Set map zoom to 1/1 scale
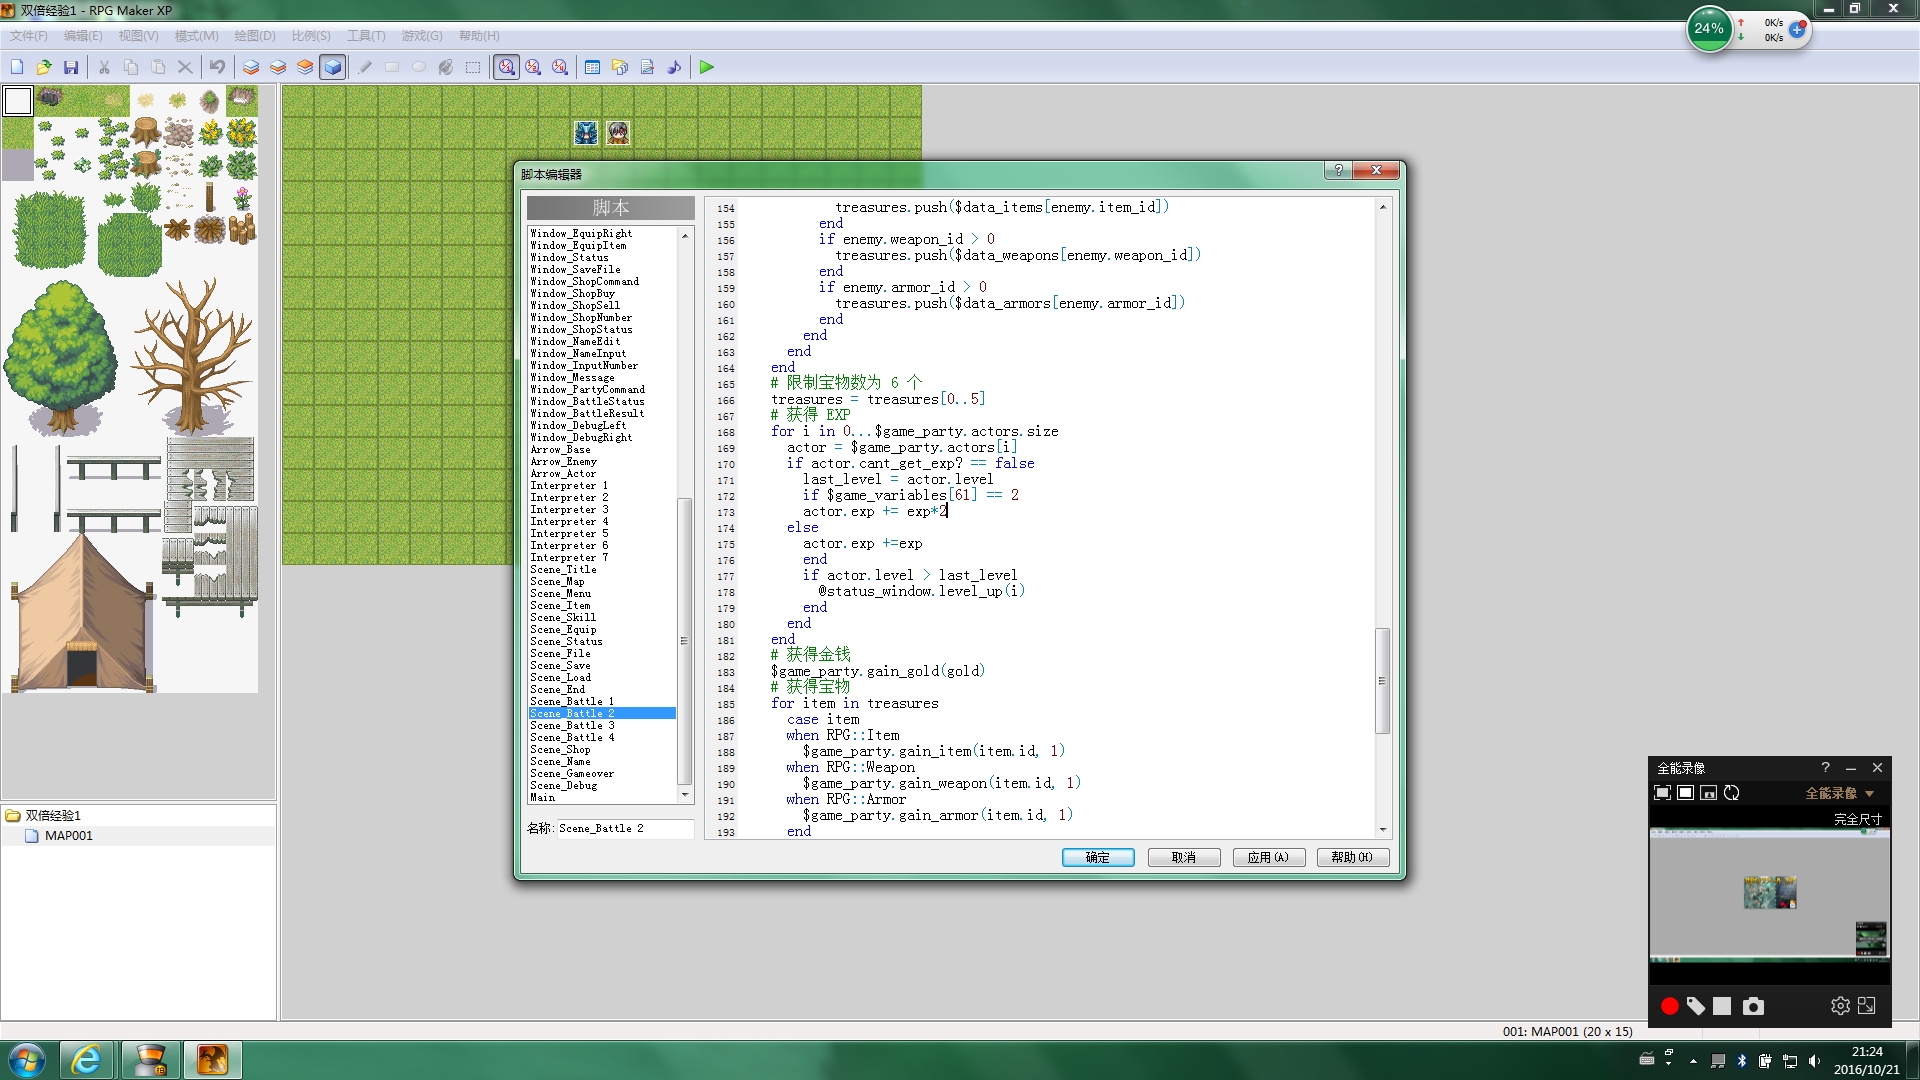 point(507,67)
